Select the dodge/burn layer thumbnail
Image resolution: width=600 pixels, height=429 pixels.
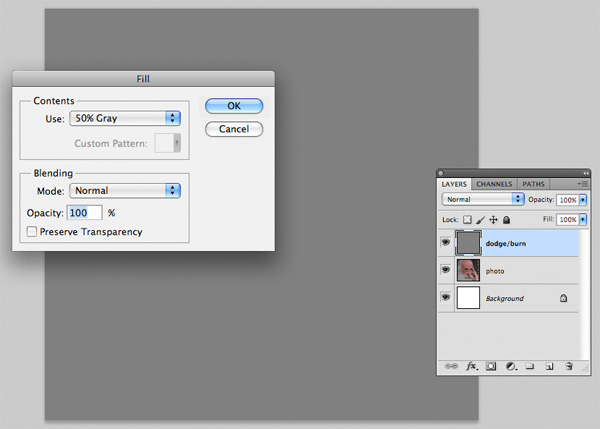(x=468, y=243)
